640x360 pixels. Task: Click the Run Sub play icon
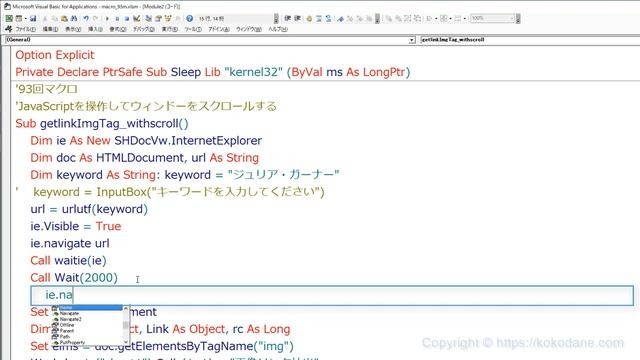[107, 18]
